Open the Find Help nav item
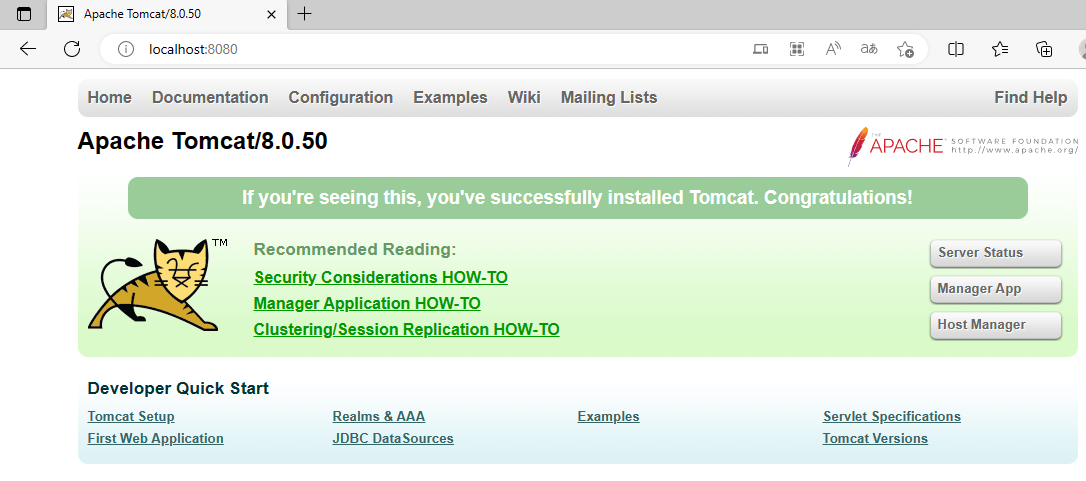1086x481 pixels. coord(1031,98)
